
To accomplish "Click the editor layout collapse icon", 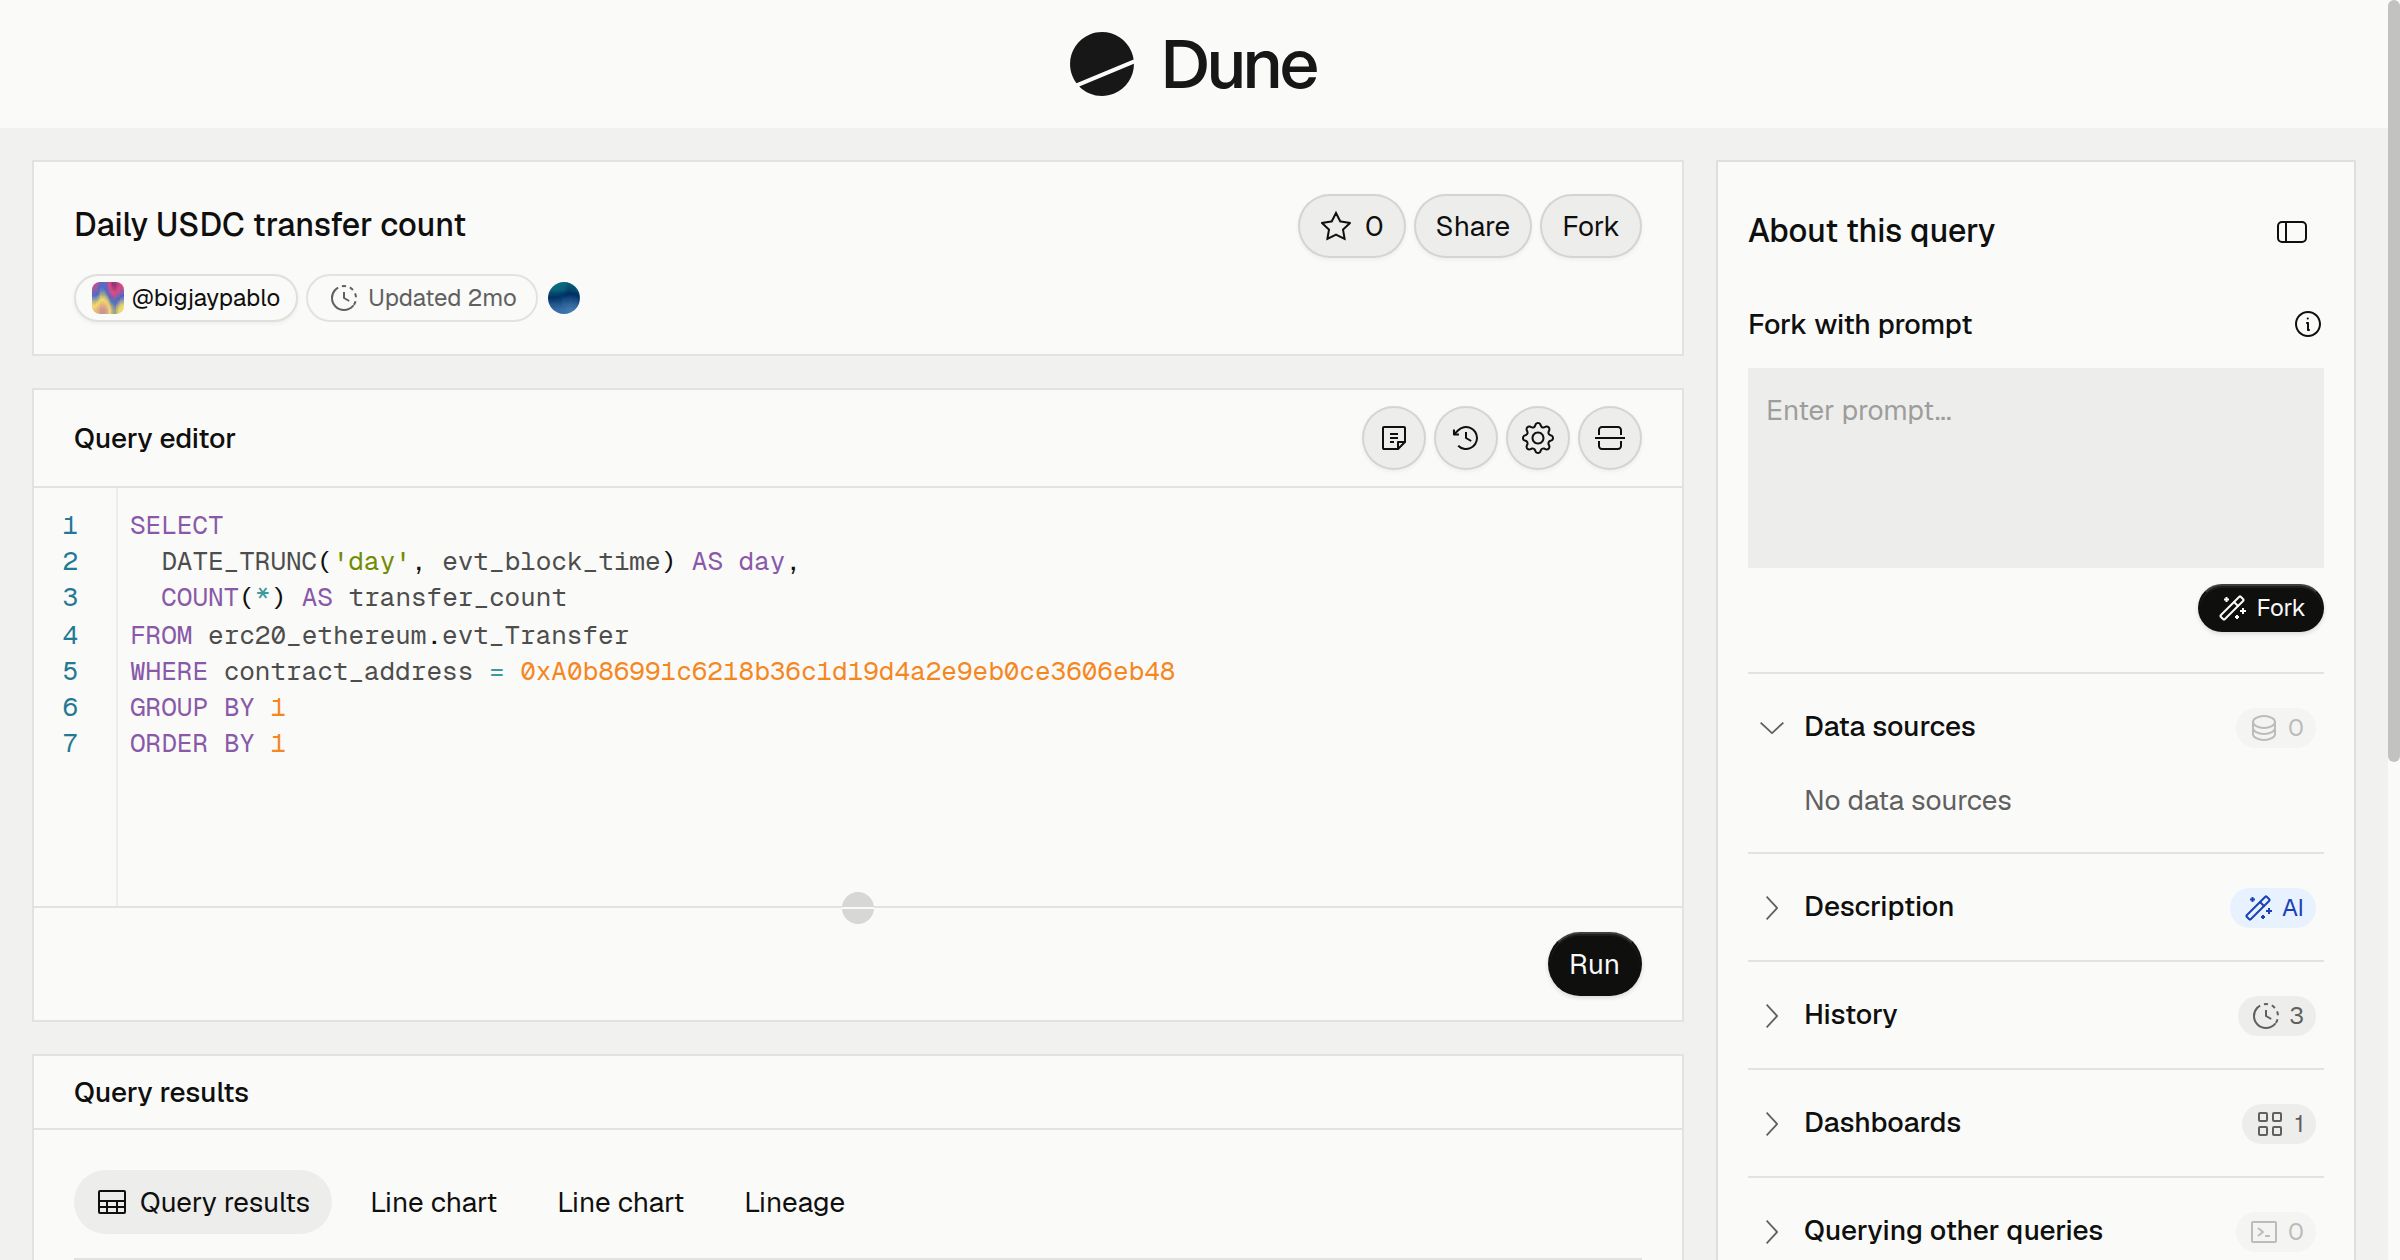I will click(1609, 438).
